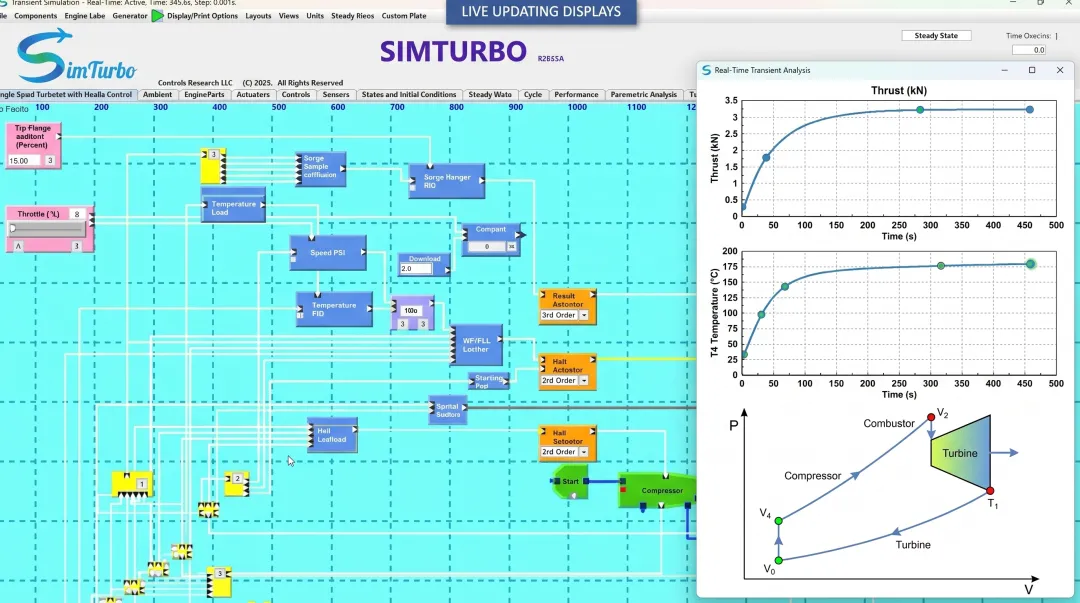
Task: Select the Compant block
Action: [490, 238]
